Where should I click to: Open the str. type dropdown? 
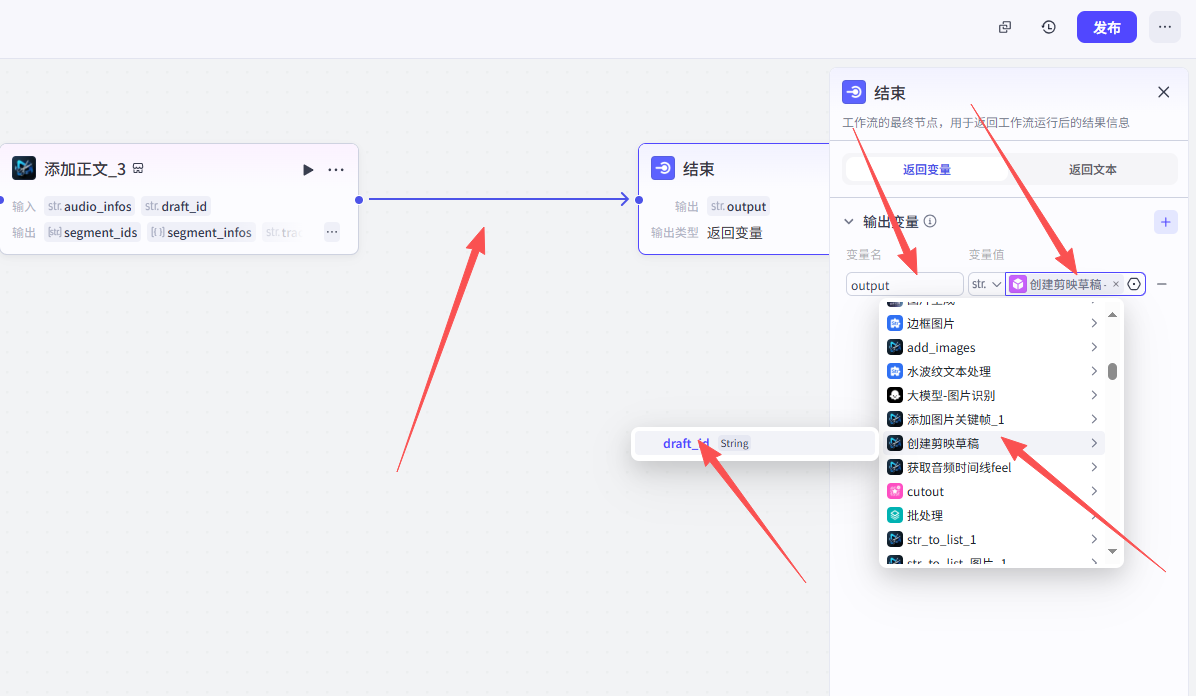[x=986, y=285]
